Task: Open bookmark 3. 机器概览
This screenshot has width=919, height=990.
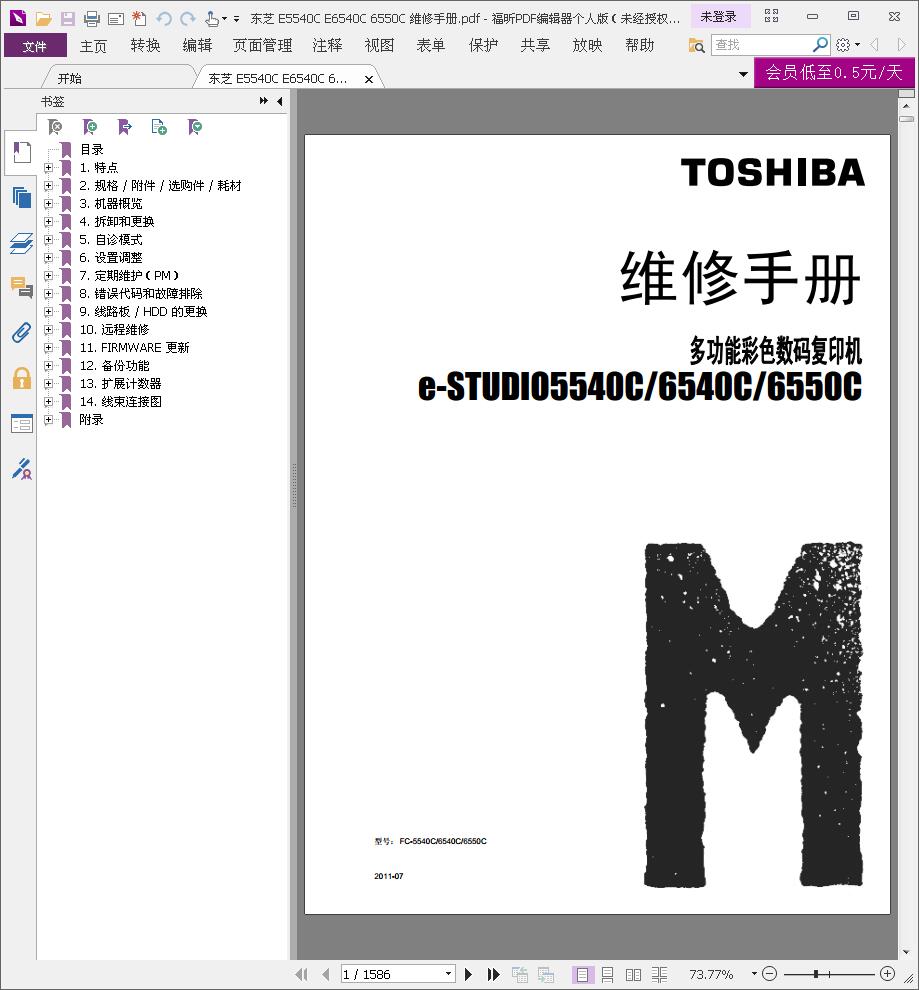Action: point(110,203)
